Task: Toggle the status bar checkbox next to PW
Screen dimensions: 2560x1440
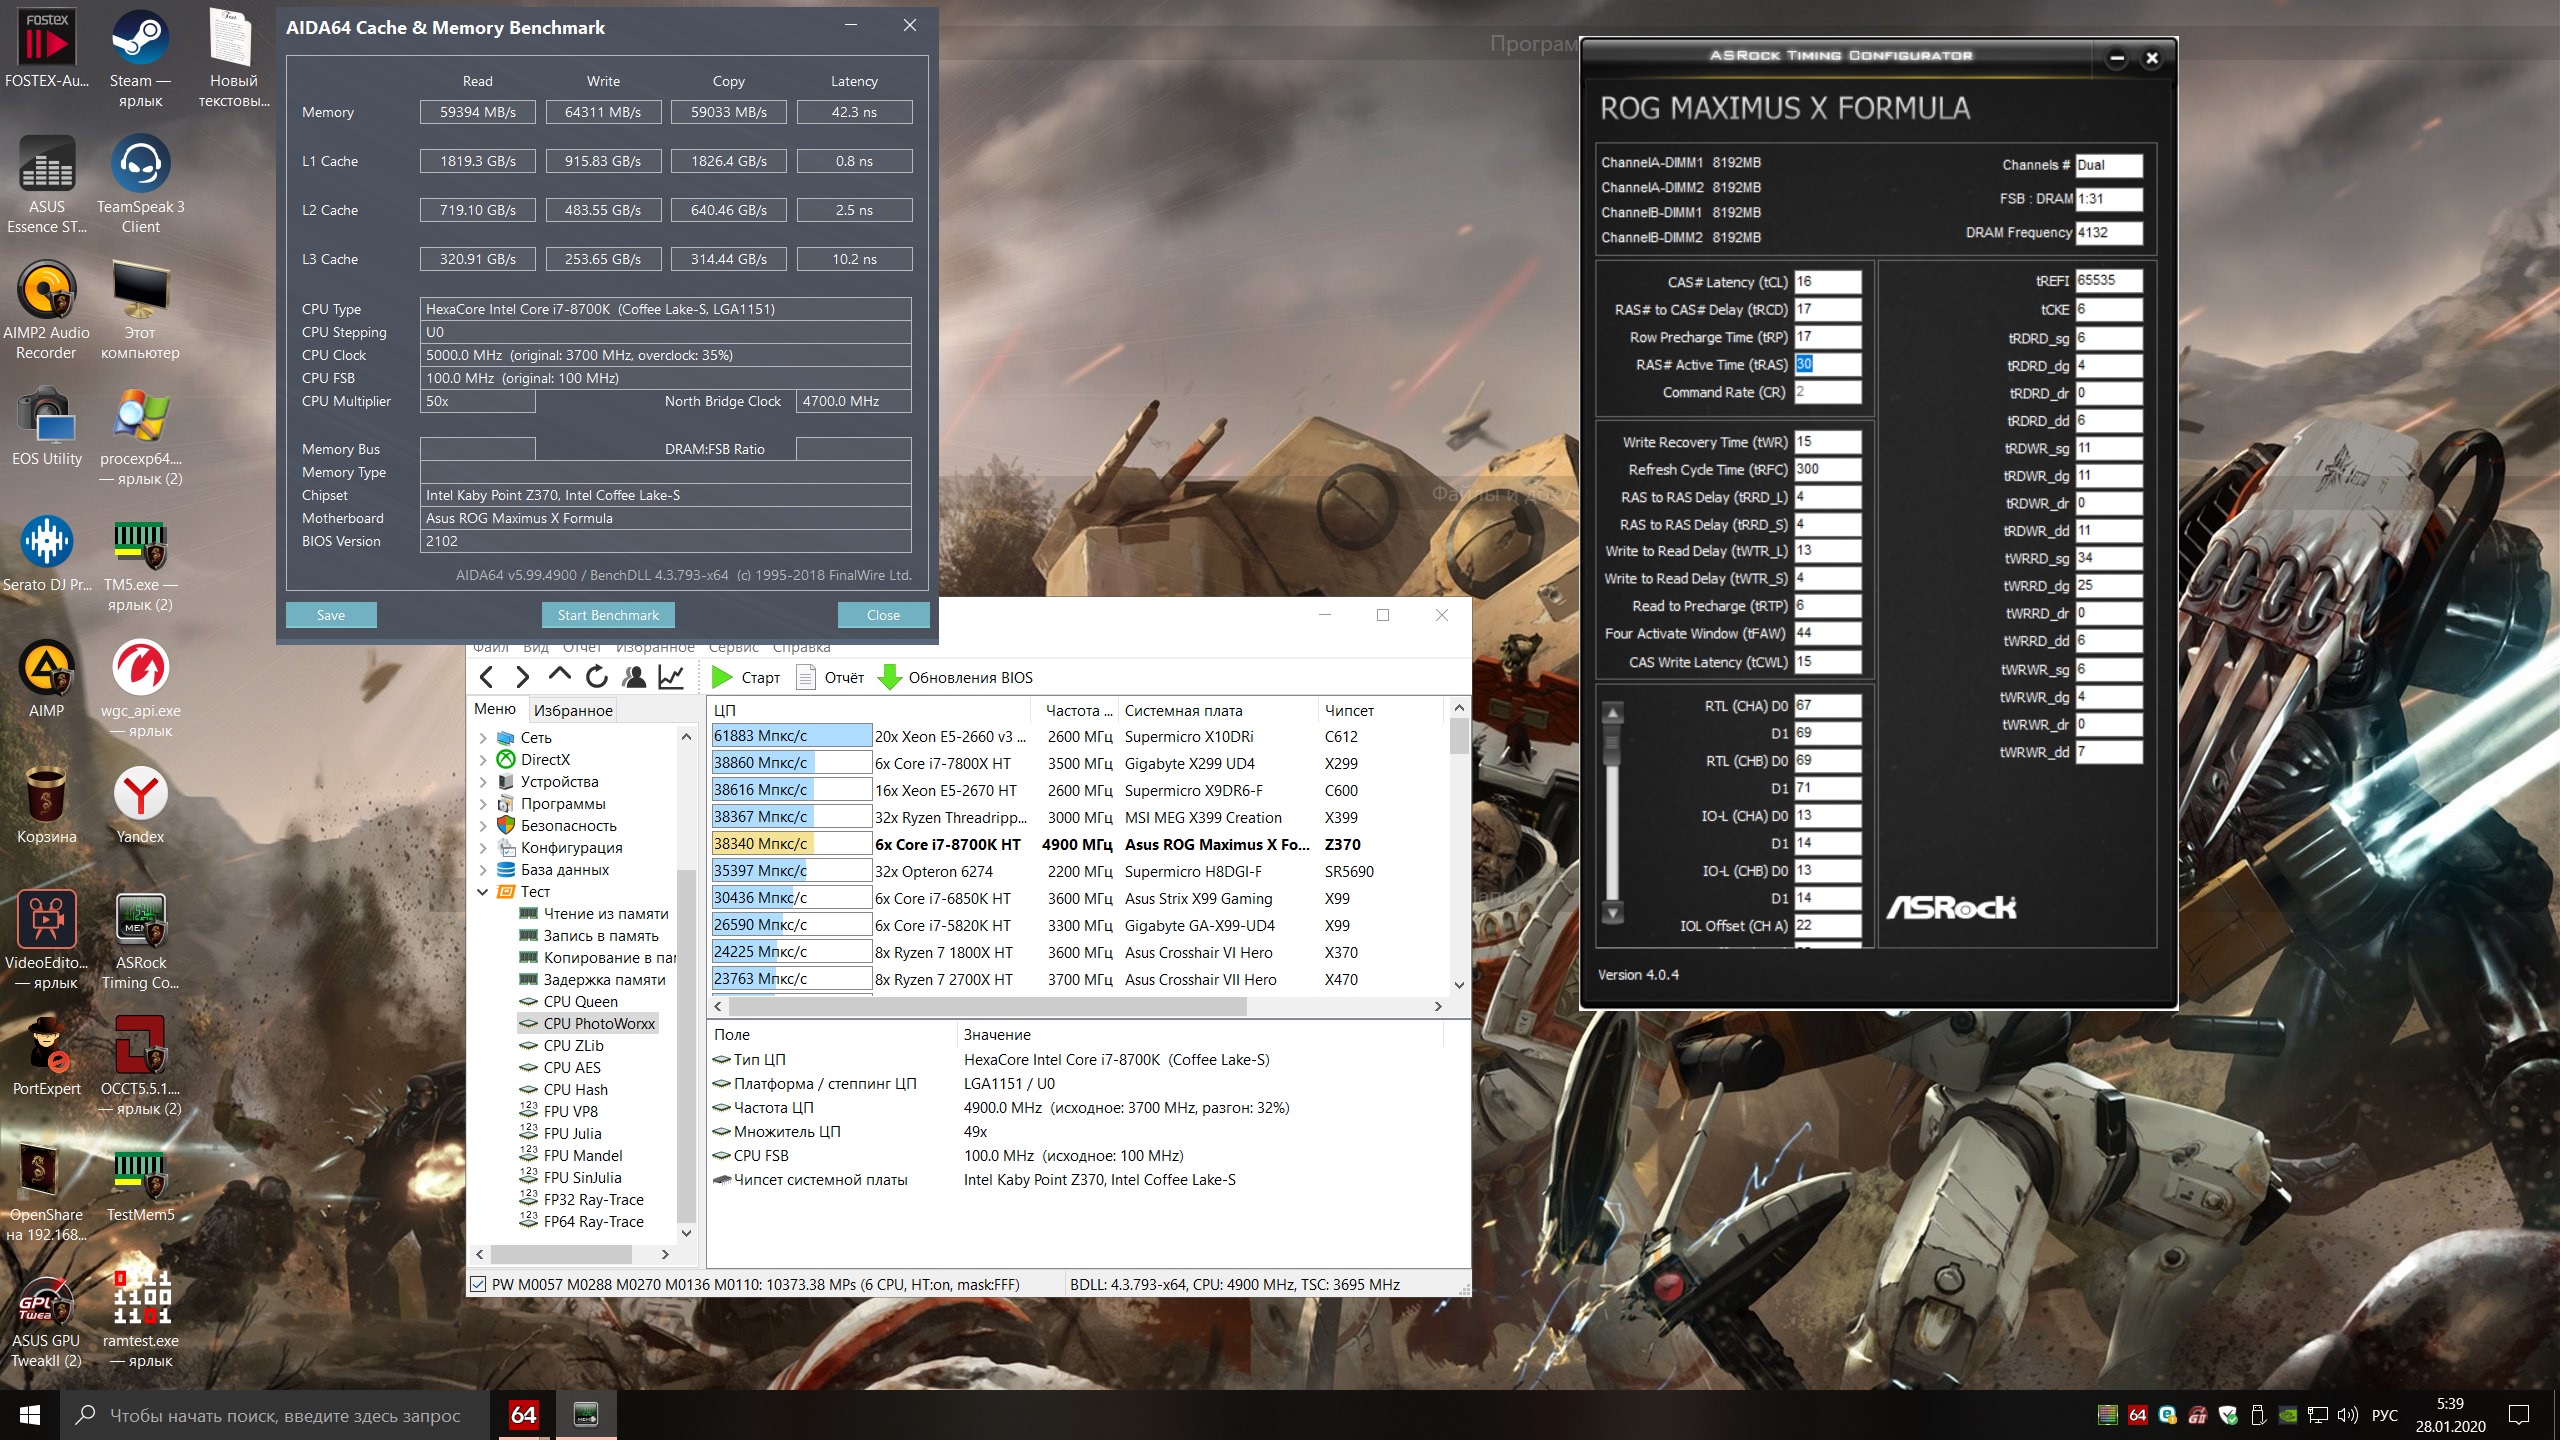Action: click(479, 1284)
